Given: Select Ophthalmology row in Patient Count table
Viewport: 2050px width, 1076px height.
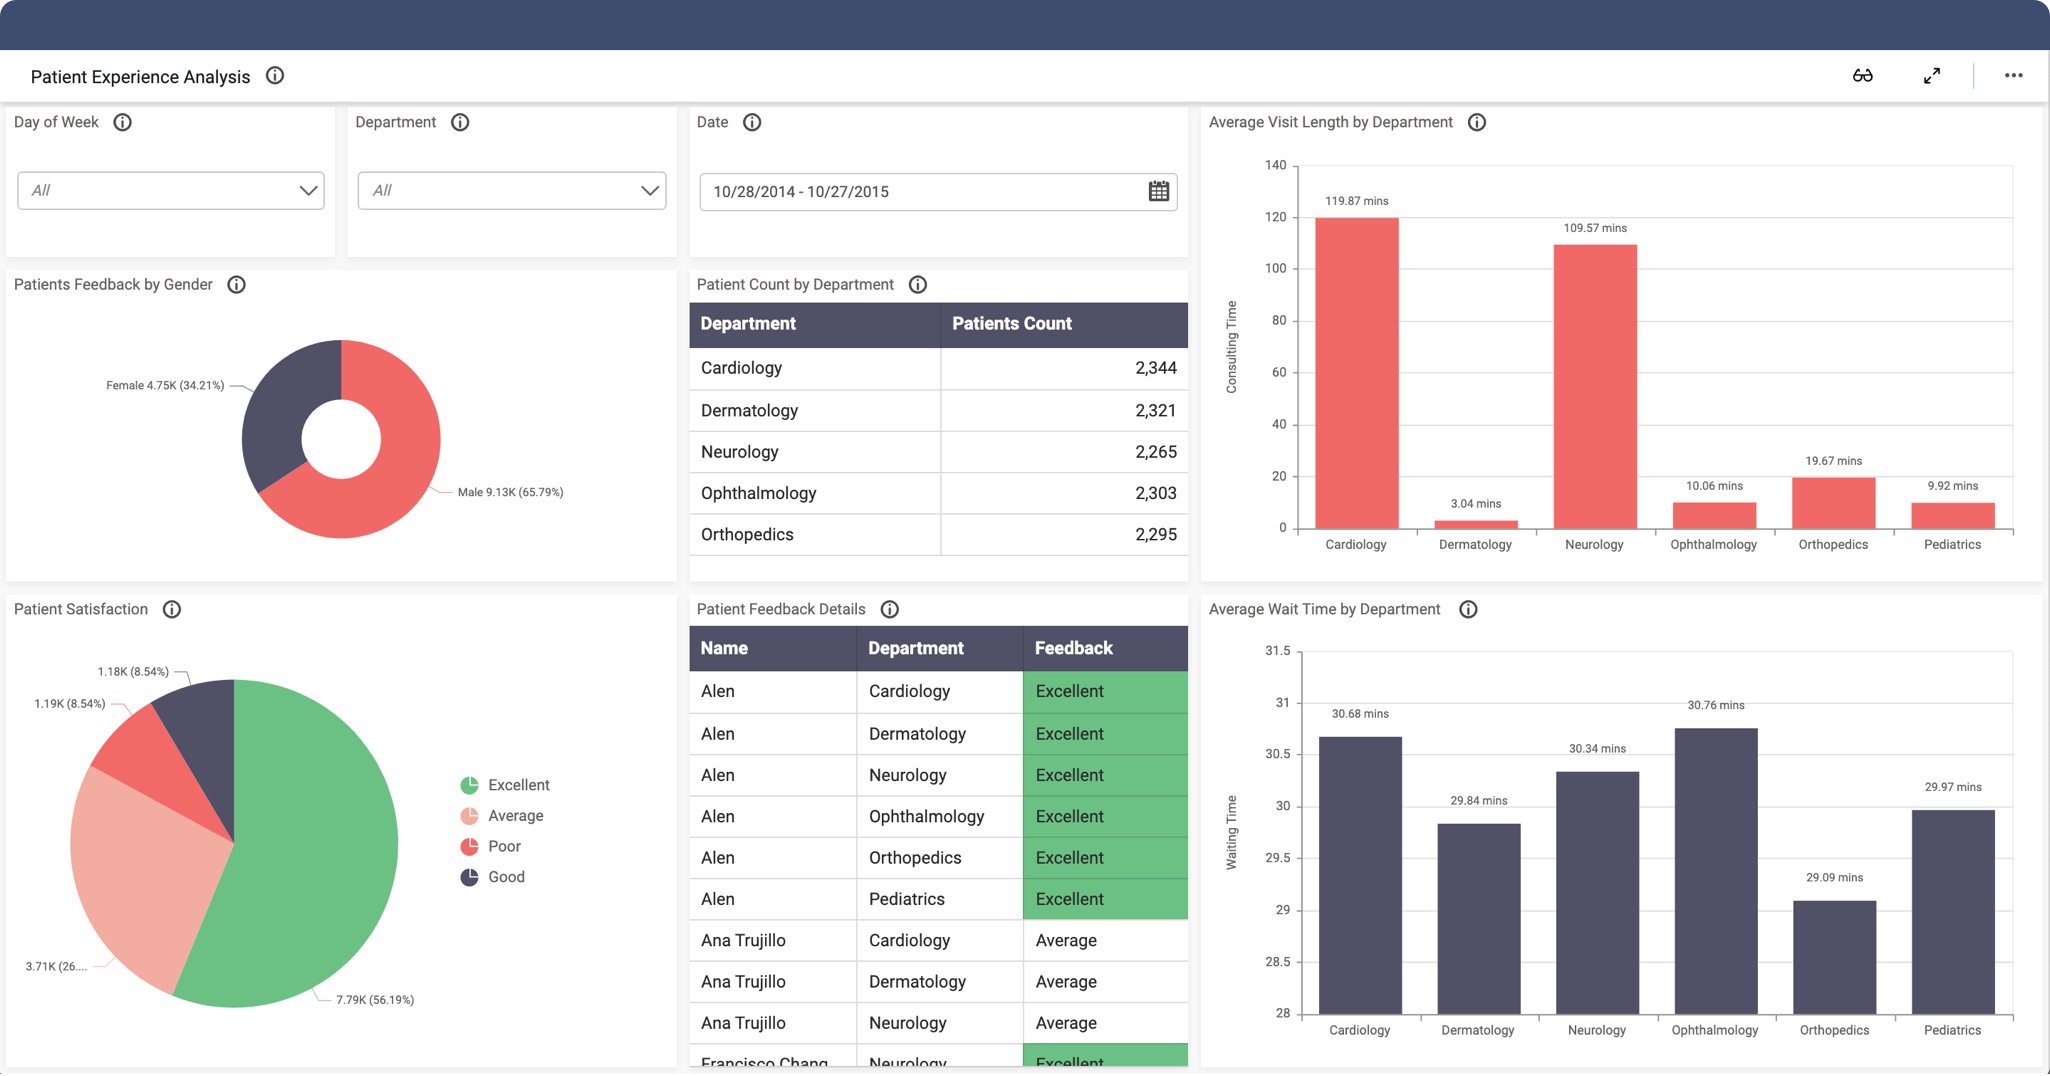Looking at the screenshot, I should pyautogui.click(x=938, y=493).
